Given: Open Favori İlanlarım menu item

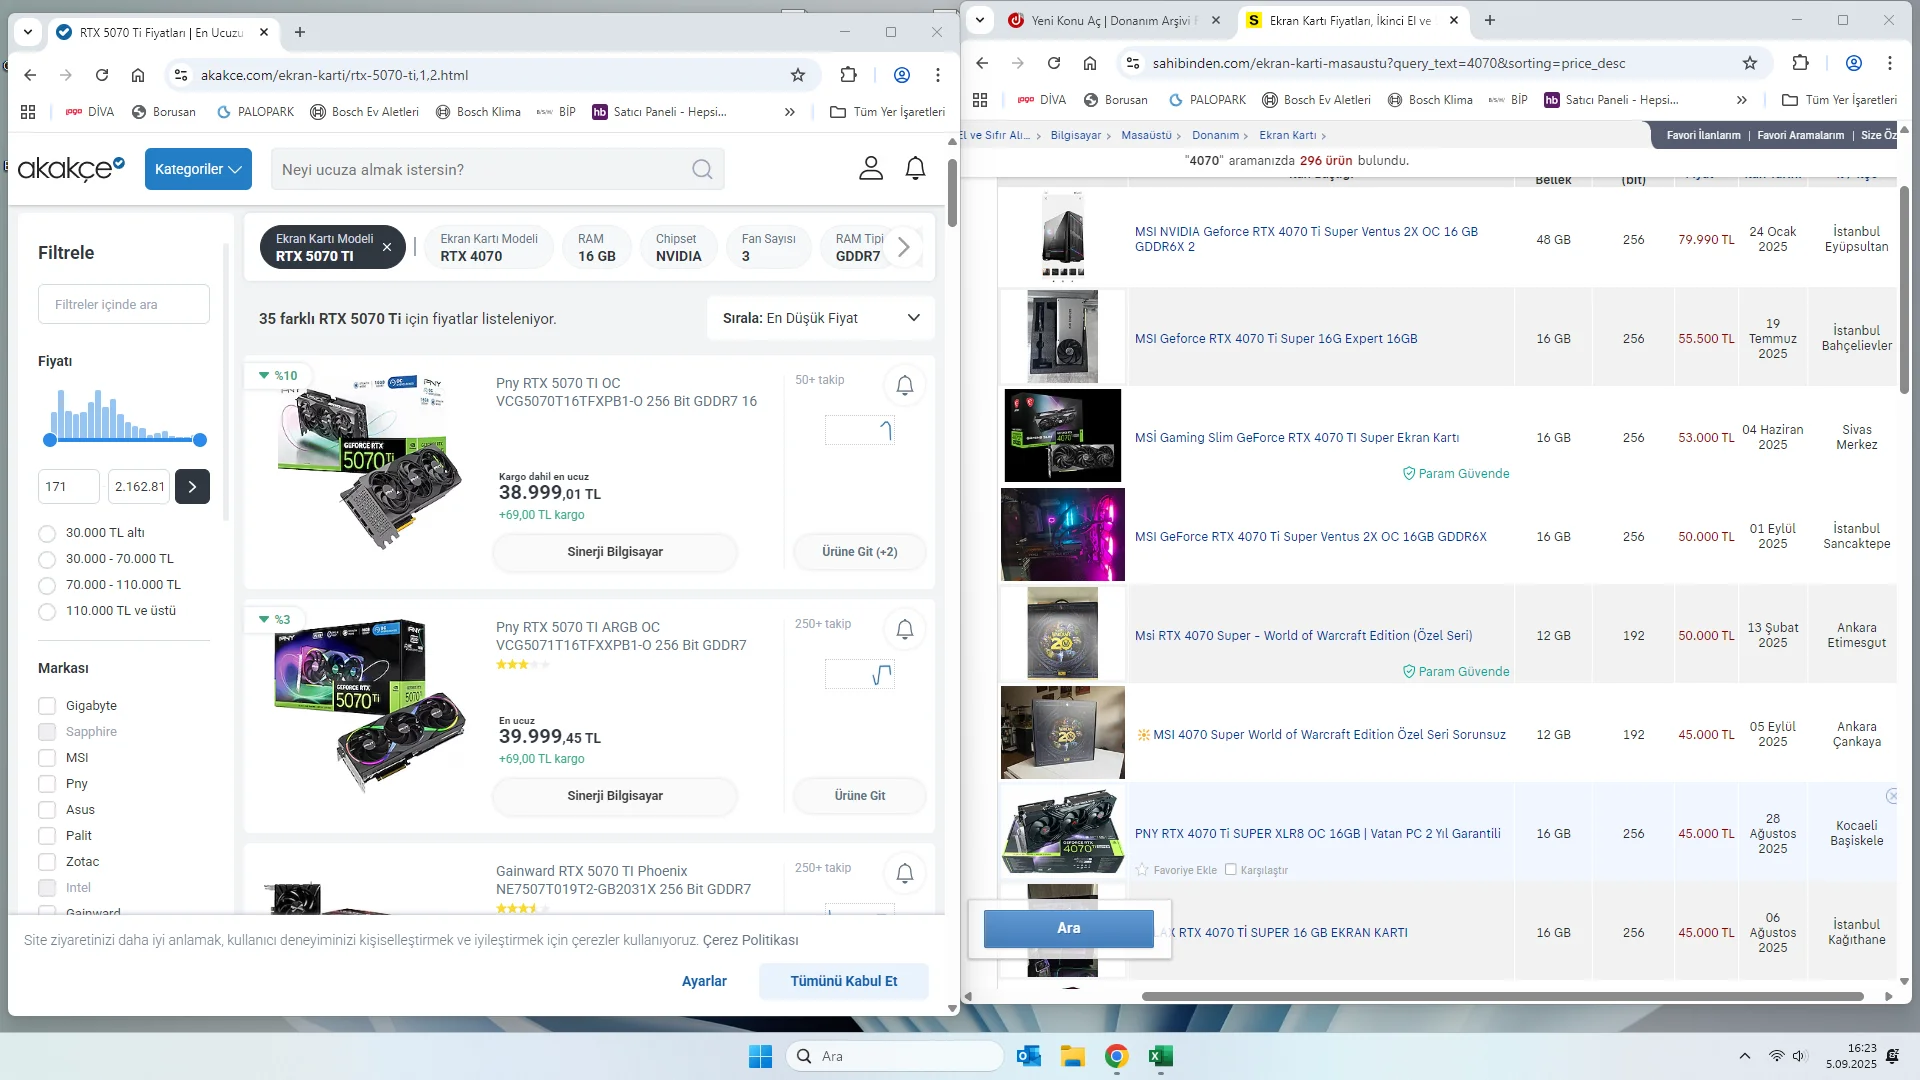Looking at the screenshot, I should point(1703,135).
